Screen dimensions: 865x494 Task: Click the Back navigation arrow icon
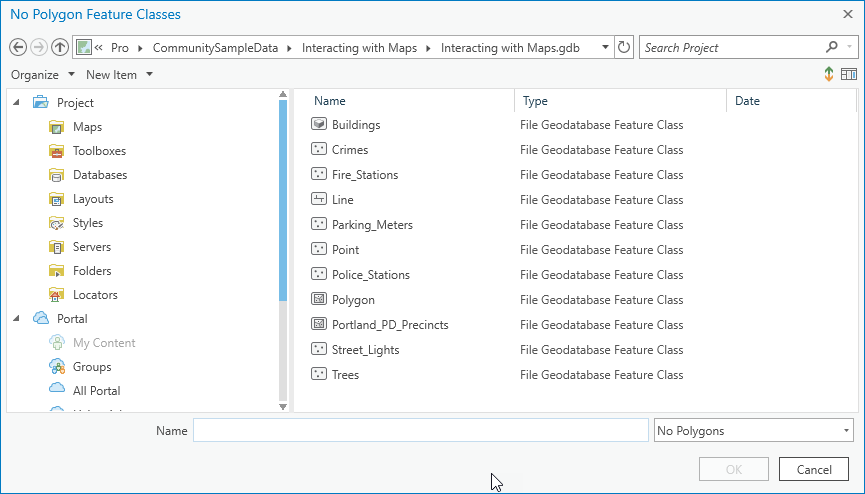click(17, 47)
